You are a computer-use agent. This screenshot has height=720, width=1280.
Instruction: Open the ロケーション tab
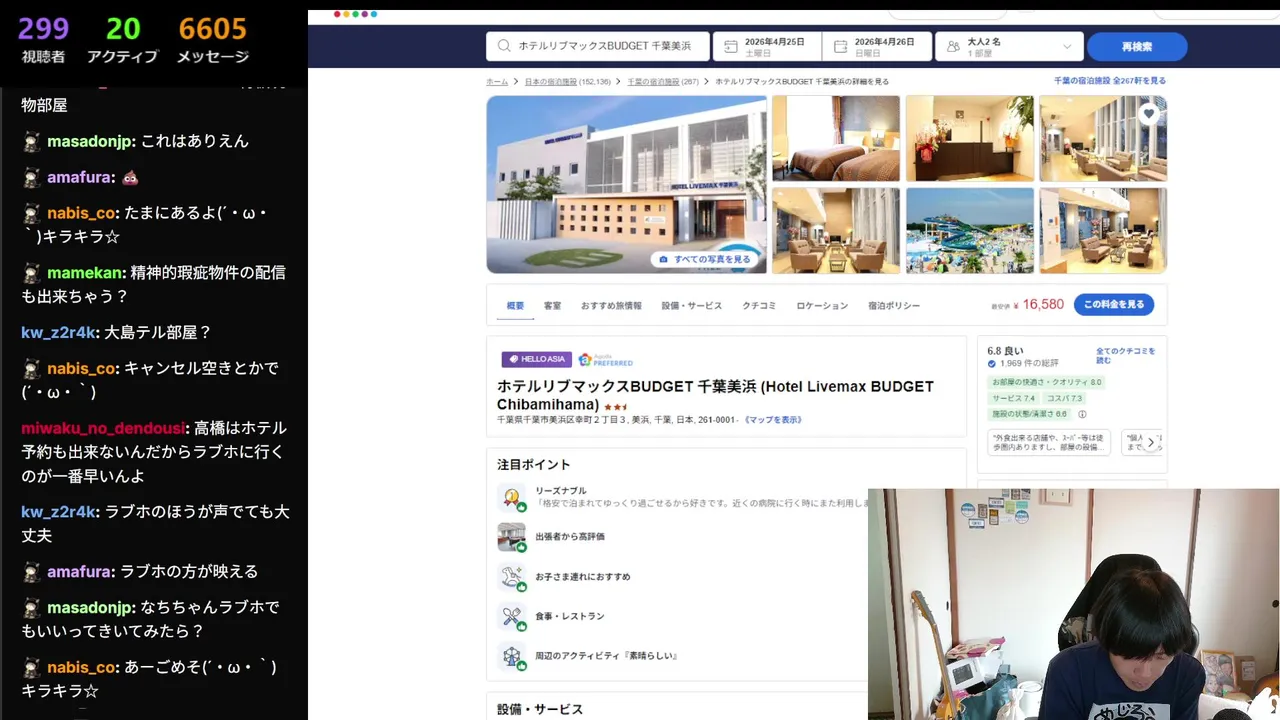[x=822, y=305]
